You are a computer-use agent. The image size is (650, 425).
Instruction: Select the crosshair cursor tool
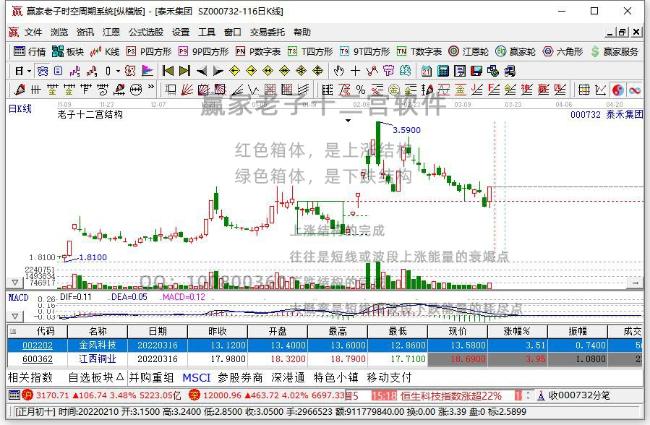pos(355,71)
